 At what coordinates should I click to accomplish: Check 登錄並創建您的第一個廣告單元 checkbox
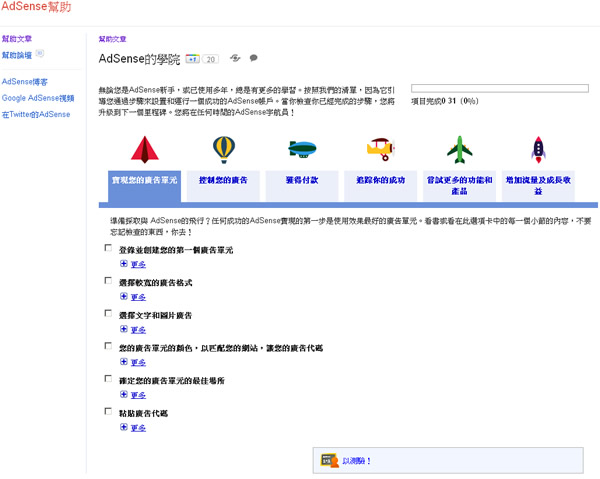108,247
